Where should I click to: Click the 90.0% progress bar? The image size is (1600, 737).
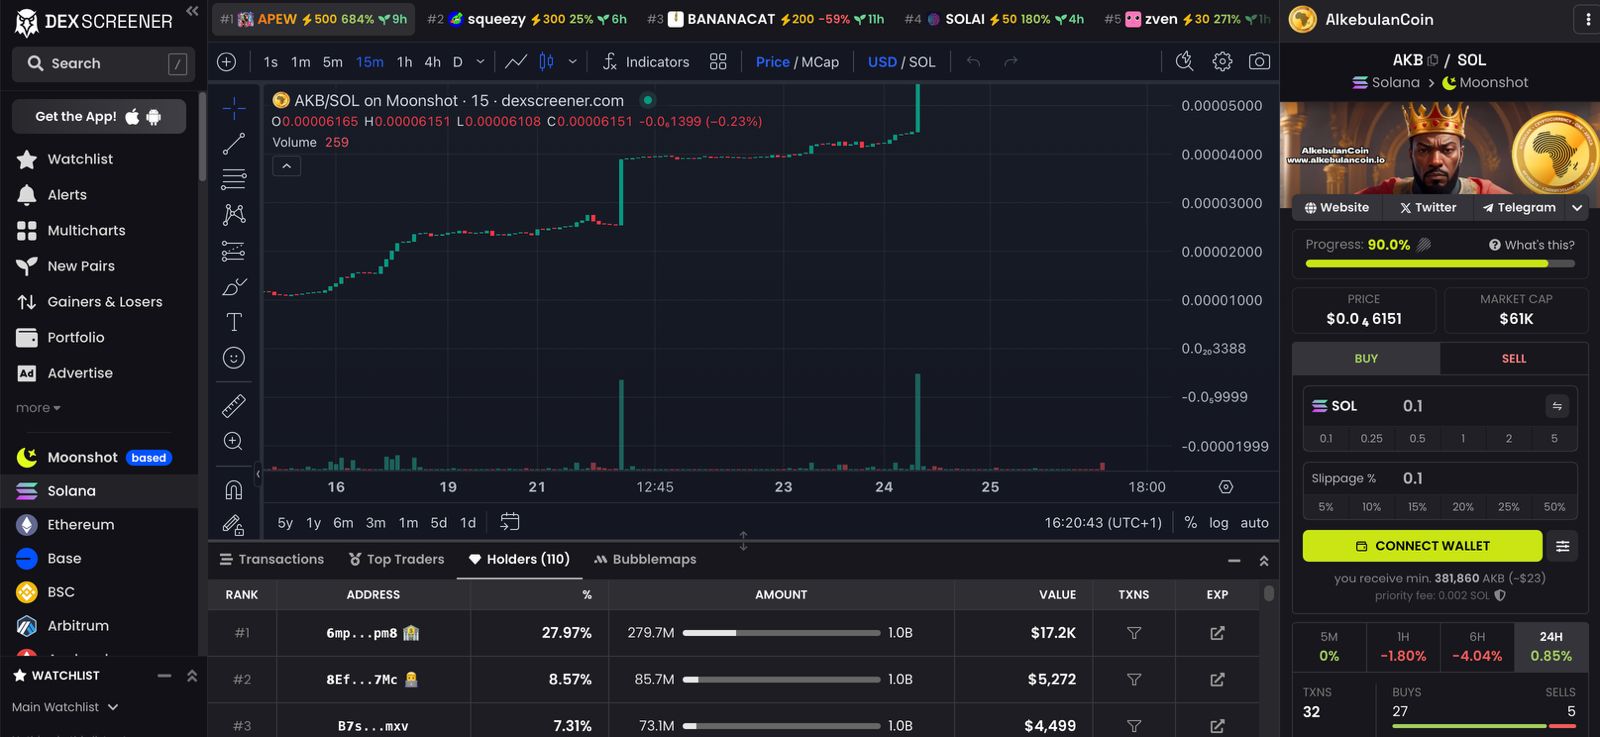1440,264
